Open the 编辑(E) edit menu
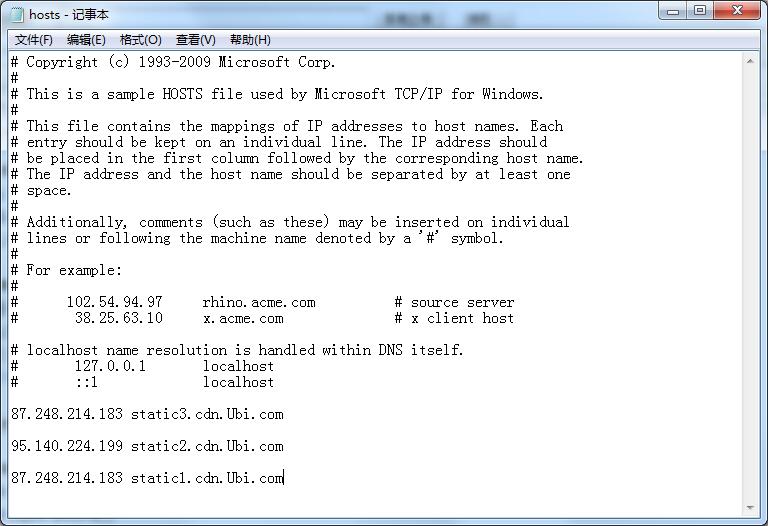Viewport: 768px width, 526px height. coord(86,40)
